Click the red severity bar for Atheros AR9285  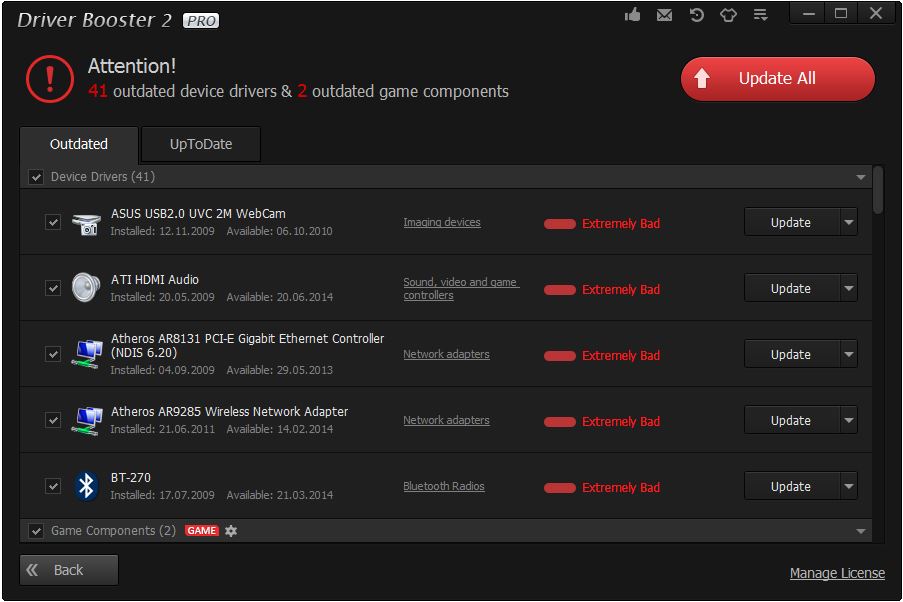[x=560, y=422]
